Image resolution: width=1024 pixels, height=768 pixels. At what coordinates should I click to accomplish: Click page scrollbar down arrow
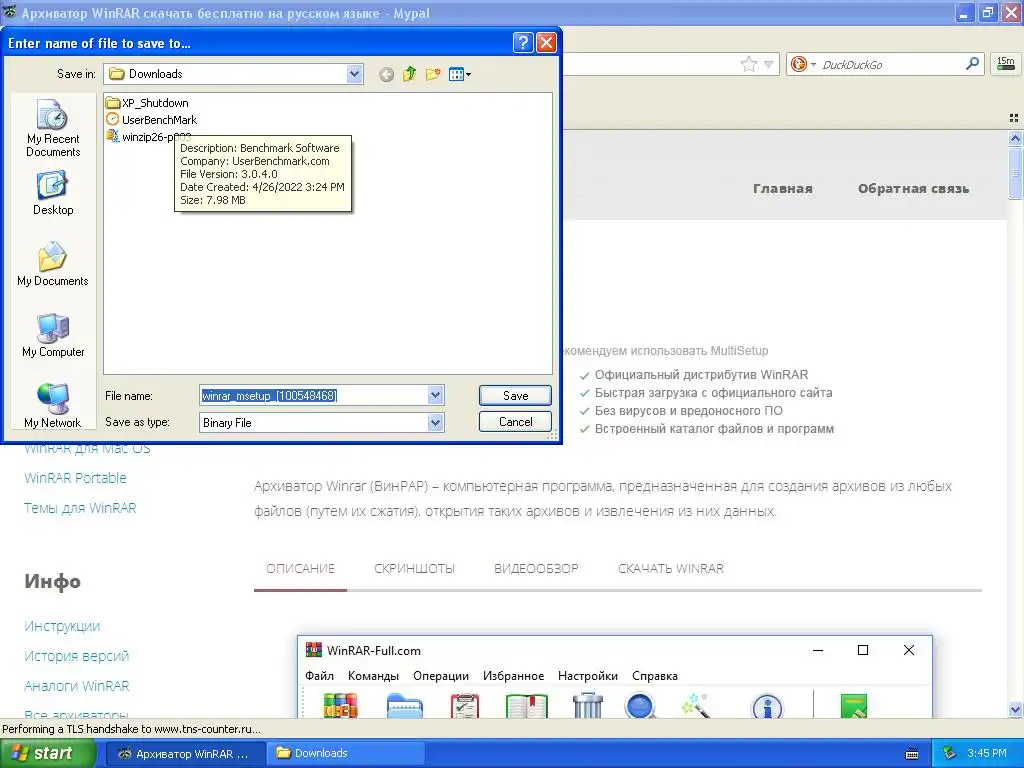point(1015,710)
